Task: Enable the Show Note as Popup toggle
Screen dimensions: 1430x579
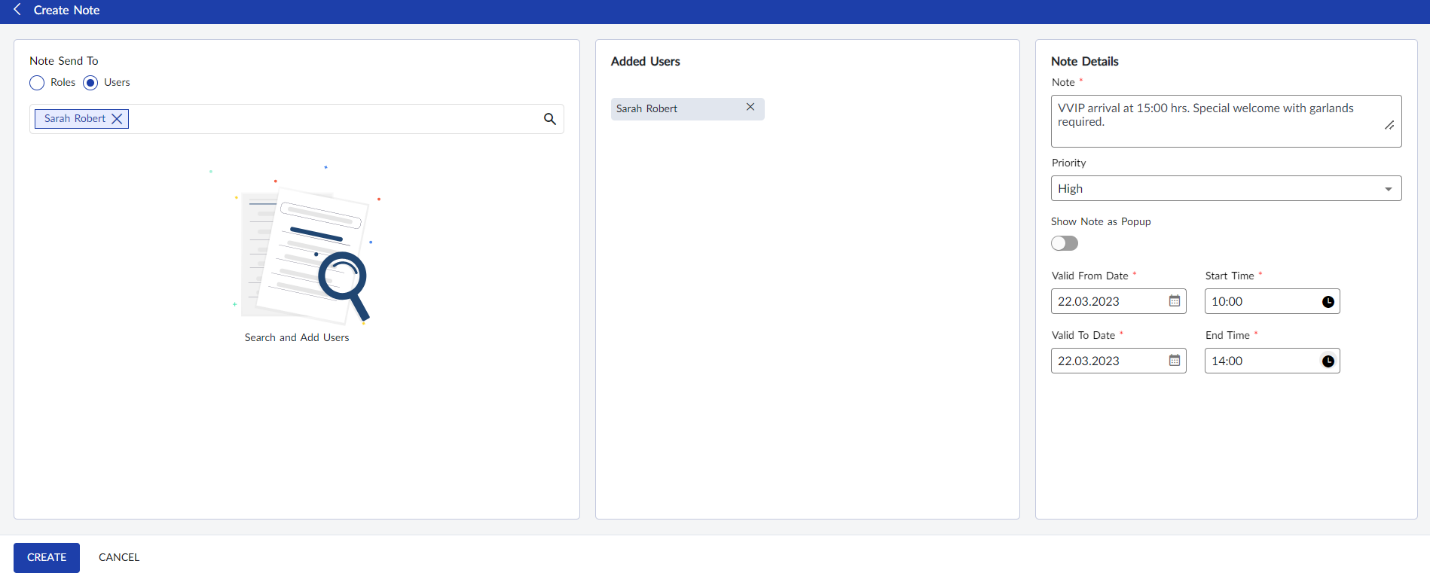Action: [1063, 243]
